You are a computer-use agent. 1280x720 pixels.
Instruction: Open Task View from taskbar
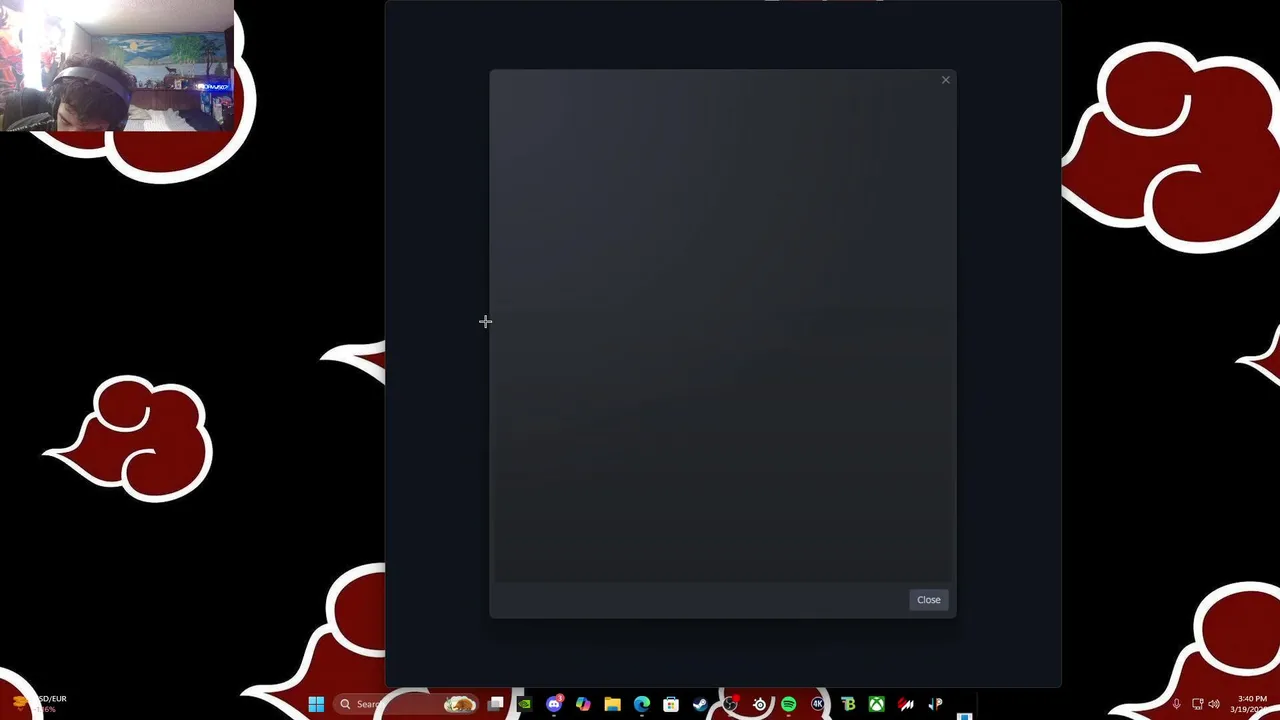pyautogui.click(x=496, y=704)
